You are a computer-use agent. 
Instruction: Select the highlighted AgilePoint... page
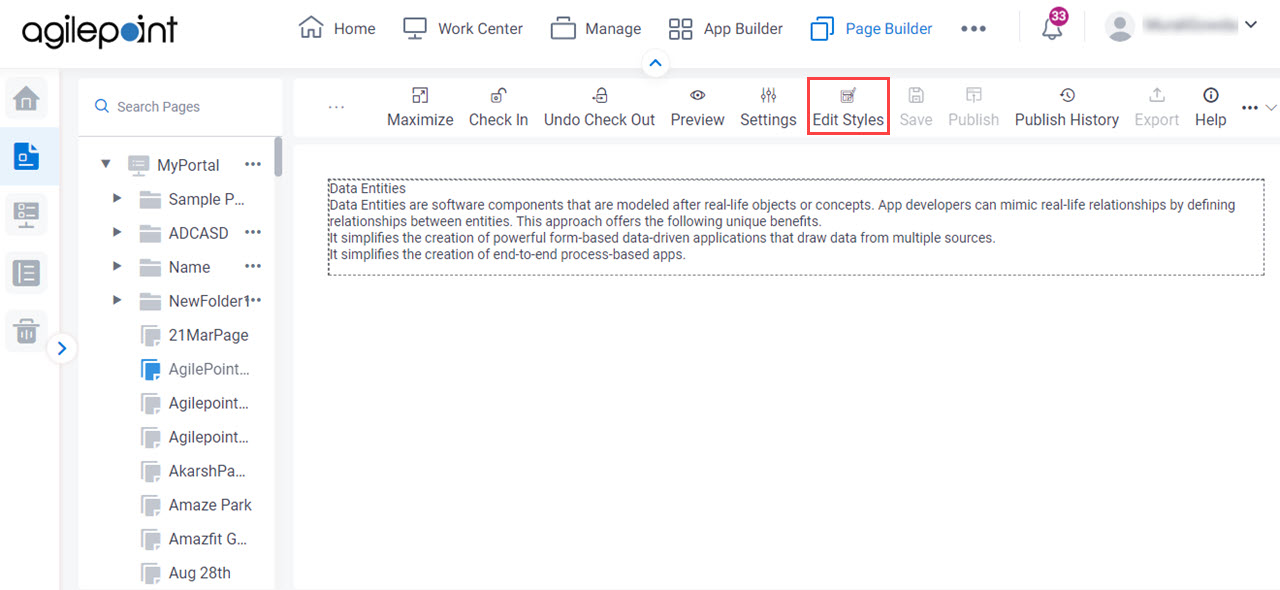[x=209, y=369]
